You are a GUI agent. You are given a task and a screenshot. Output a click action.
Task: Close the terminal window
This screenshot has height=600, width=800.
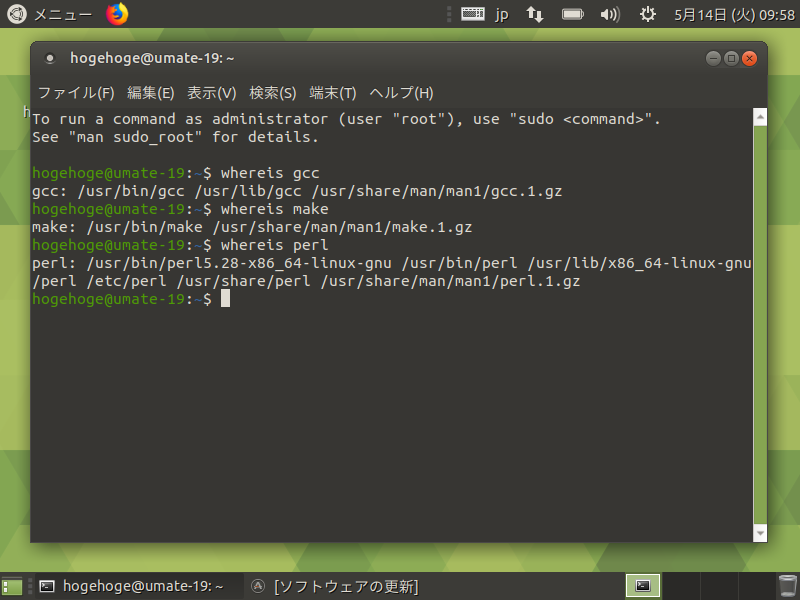749,59
